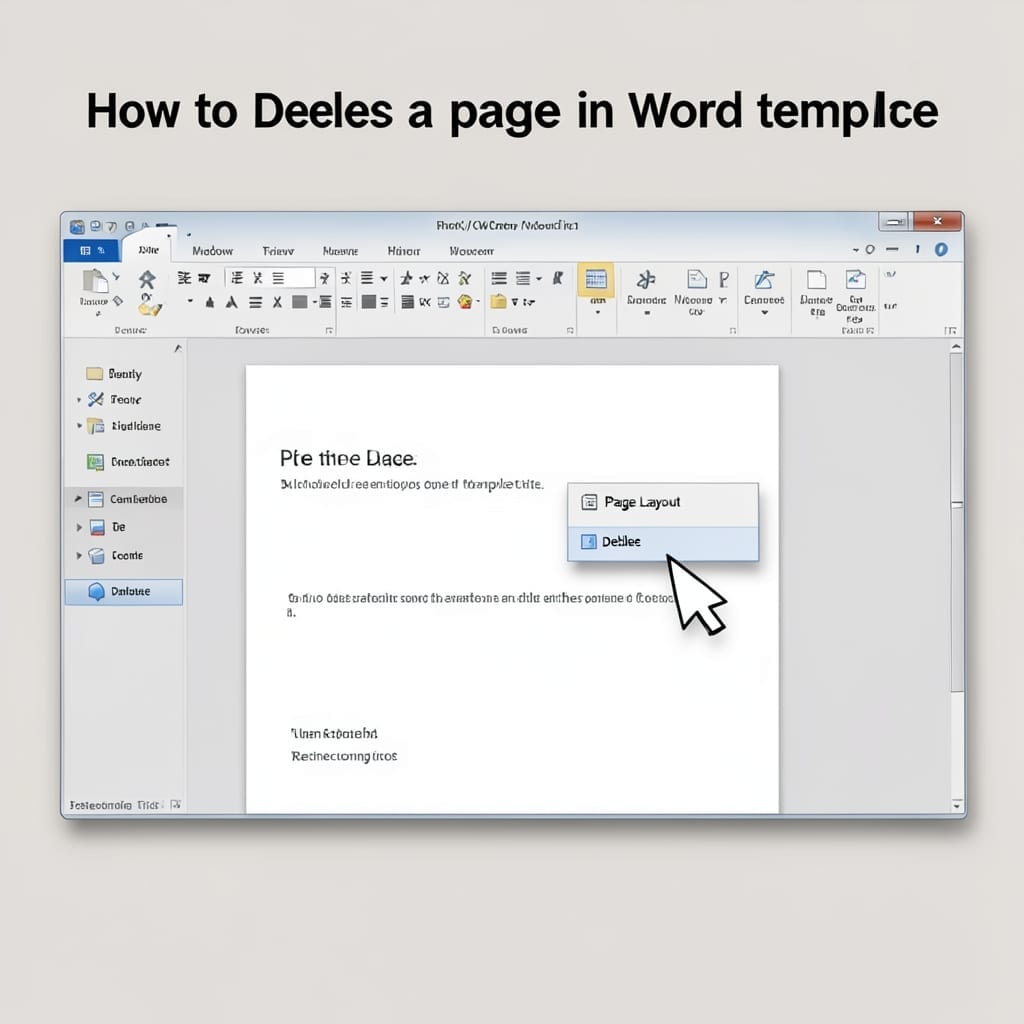1024x1024 pixels.
Task: Click the pinwheel icon above 'Sioiodre'
Action: pyautogui.click(x=646, y=280)
